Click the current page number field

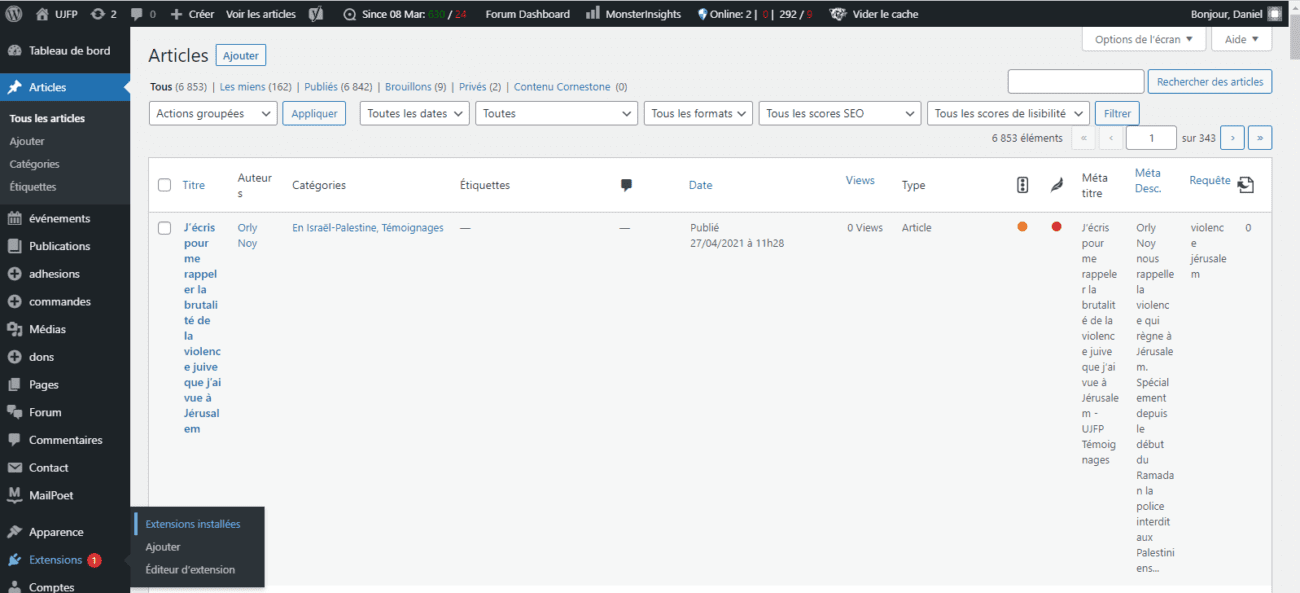point(1151,138)
